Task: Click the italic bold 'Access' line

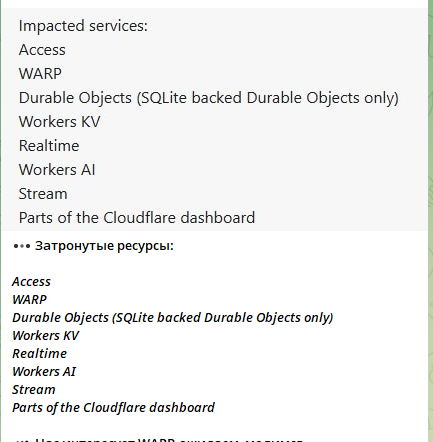Action: [31, 282]
